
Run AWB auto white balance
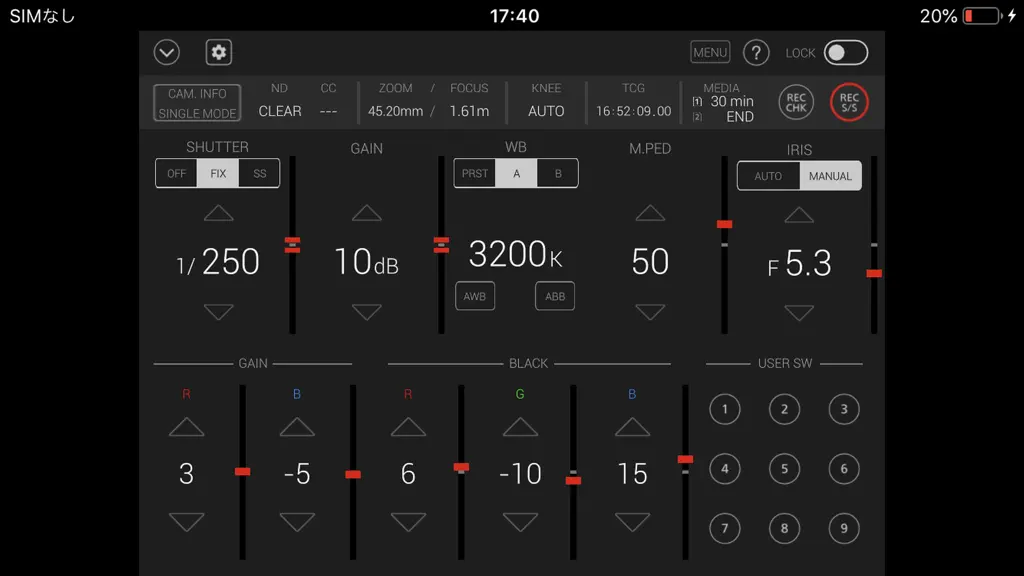[475, 296]
